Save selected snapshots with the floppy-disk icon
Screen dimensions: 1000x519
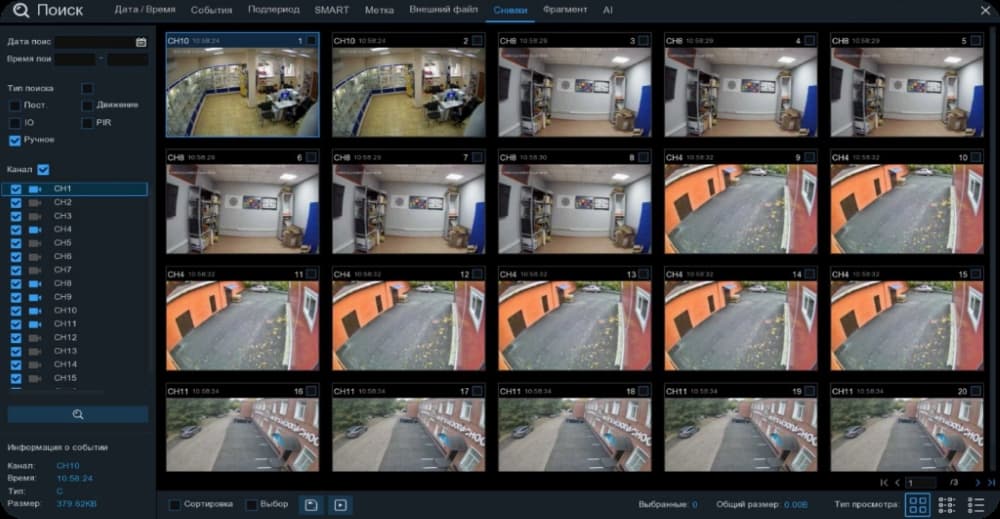pyautogui.click(x=311, y=505)
